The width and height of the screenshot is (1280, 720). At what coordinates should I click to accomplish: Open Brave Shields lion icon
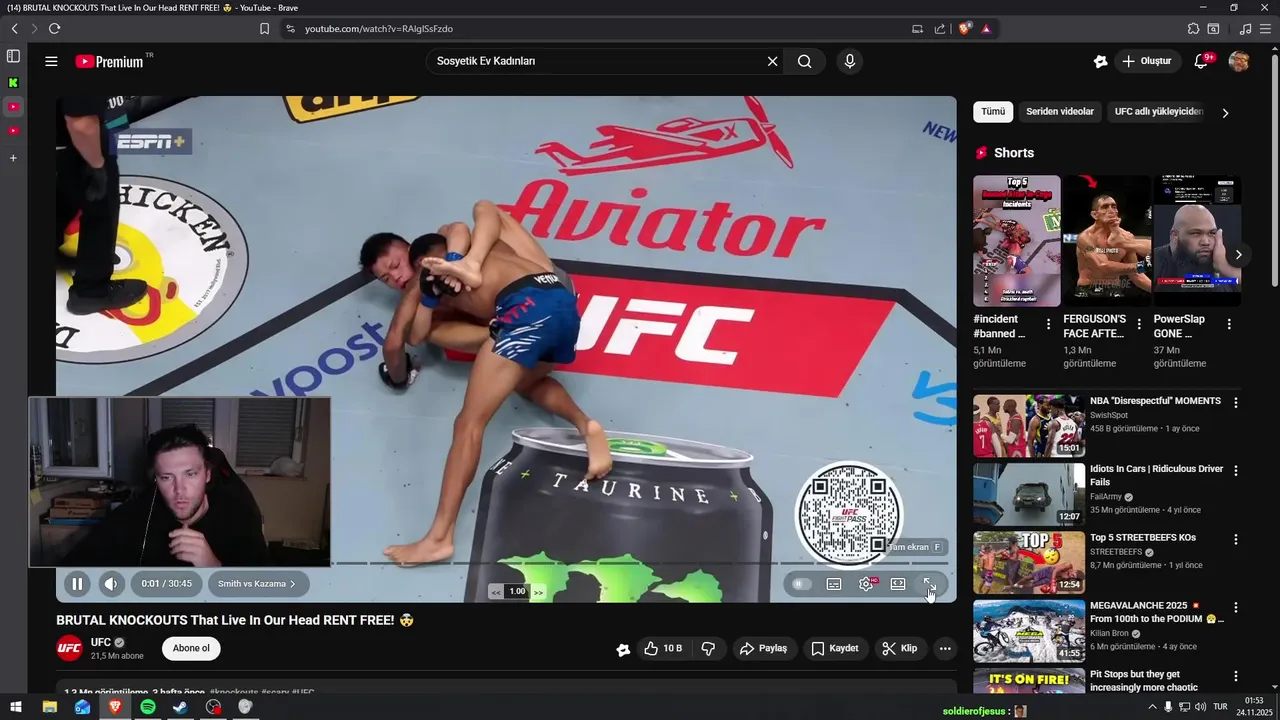coord(964,29)
